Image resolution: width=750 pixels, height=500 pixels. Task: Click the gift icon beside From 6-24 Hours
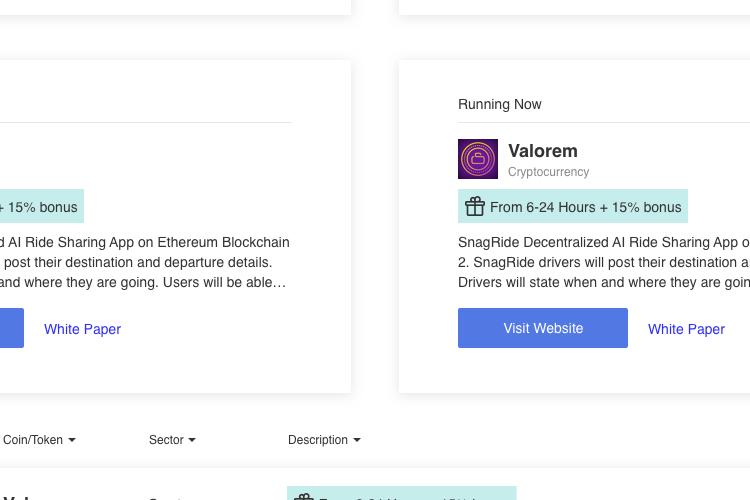point(475,207)
